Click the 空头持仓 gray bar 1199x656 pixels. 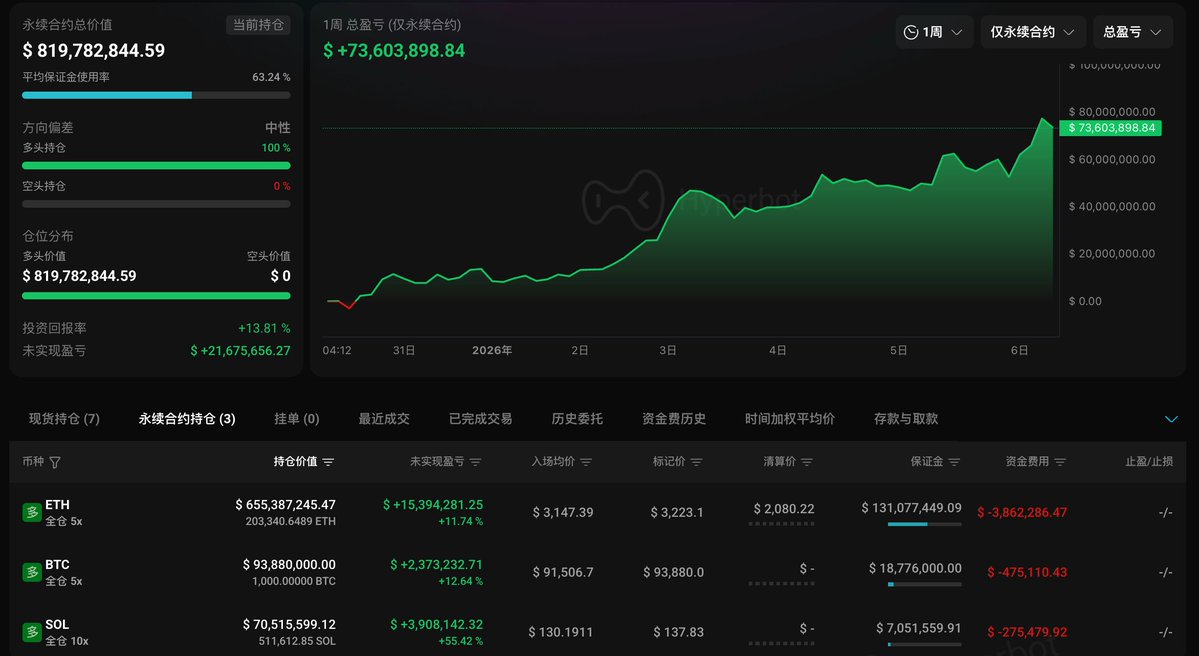click(x=156, y=204)
